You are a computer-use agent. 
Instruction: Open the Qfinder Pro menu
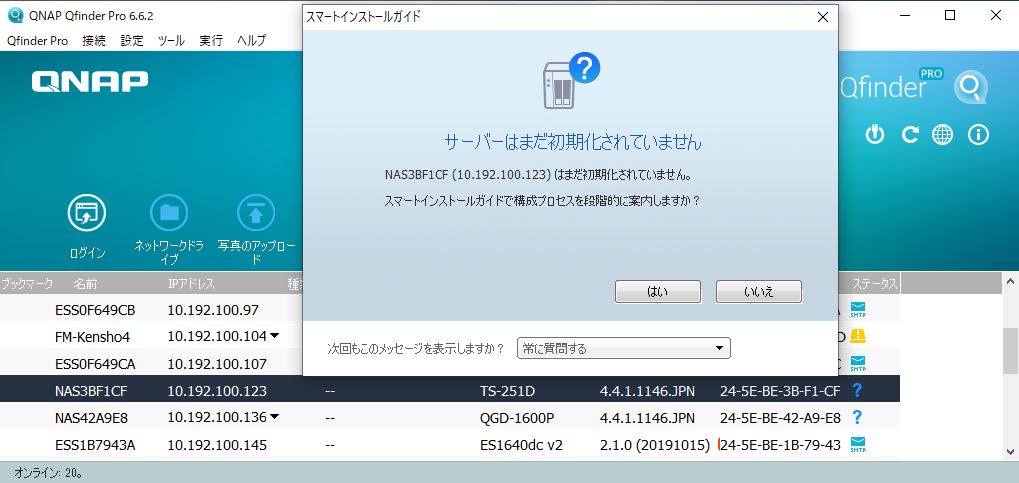pos(37,41)
